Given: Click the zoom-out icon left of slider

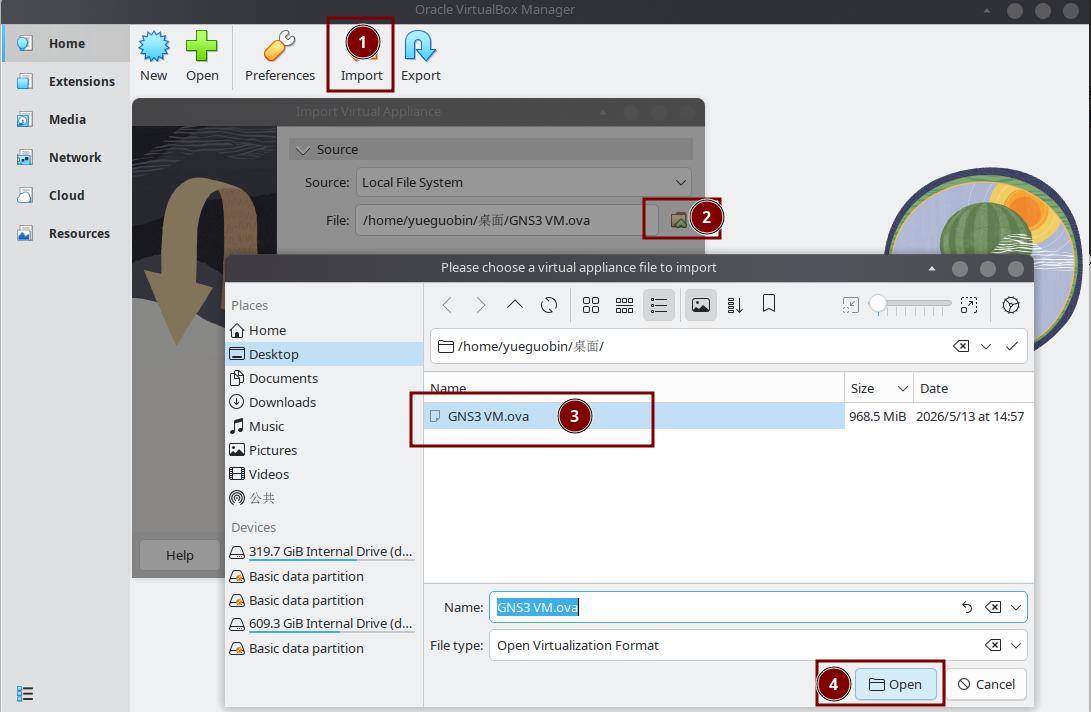Looking at the screenshot, I should (850, 305).
